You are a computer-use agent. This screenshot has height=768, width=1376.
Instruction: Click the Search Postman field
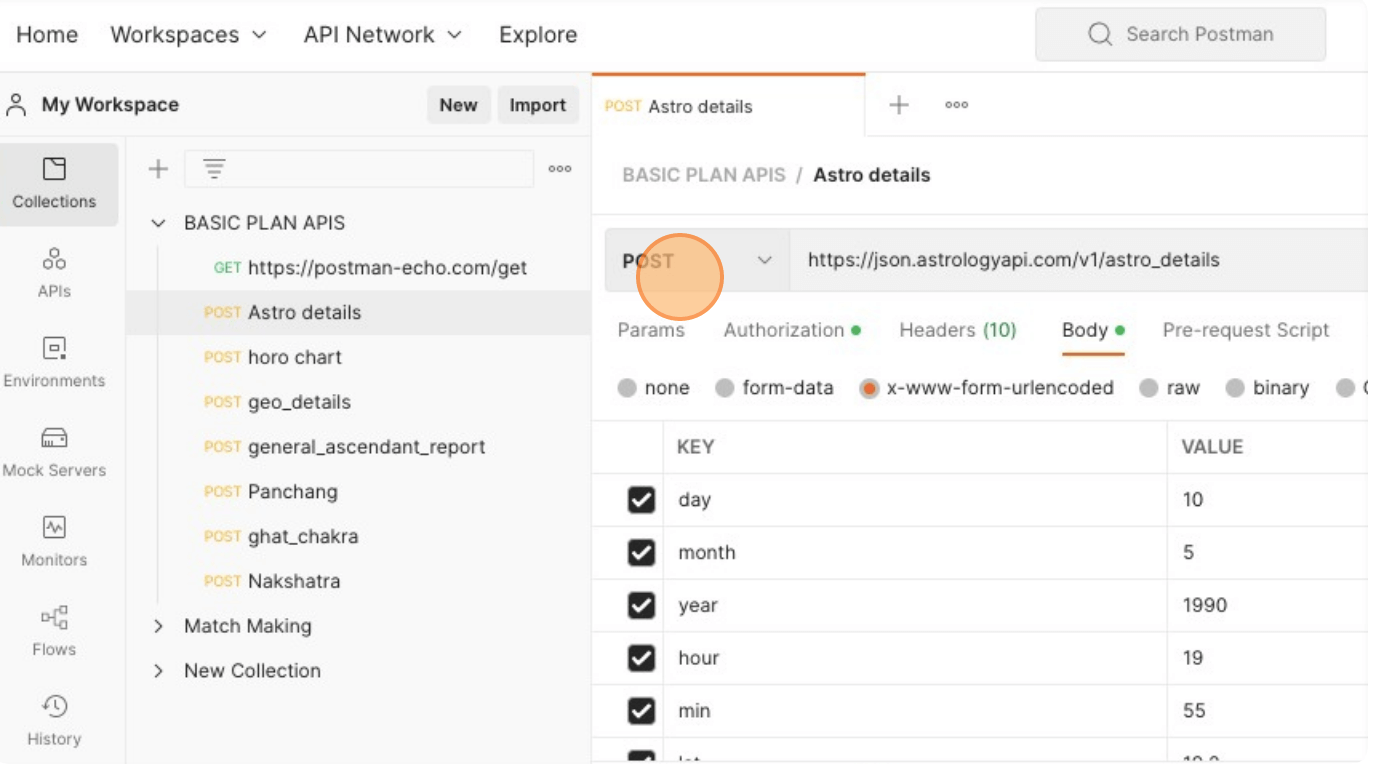pos(1180,33)
